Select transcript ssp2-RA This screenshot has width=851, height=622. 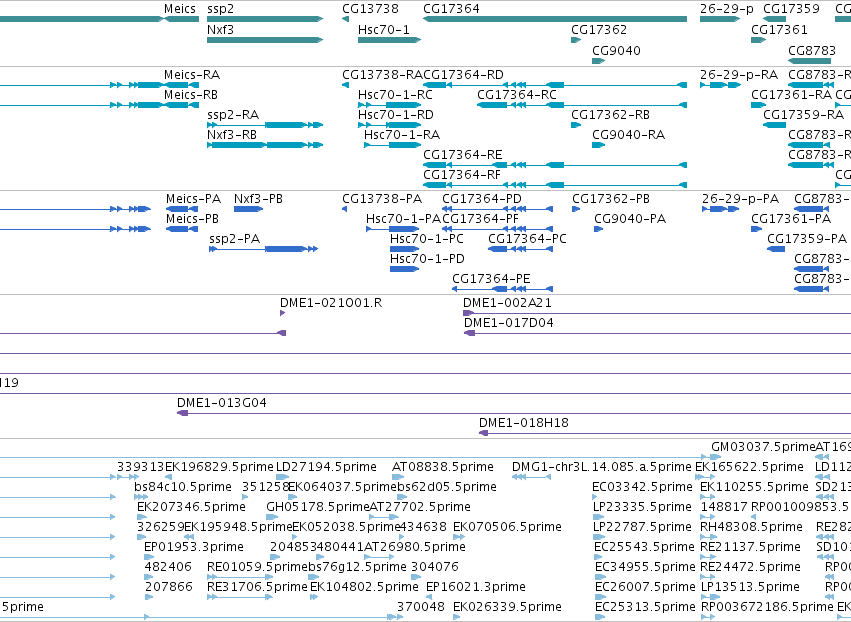point(233,115)
